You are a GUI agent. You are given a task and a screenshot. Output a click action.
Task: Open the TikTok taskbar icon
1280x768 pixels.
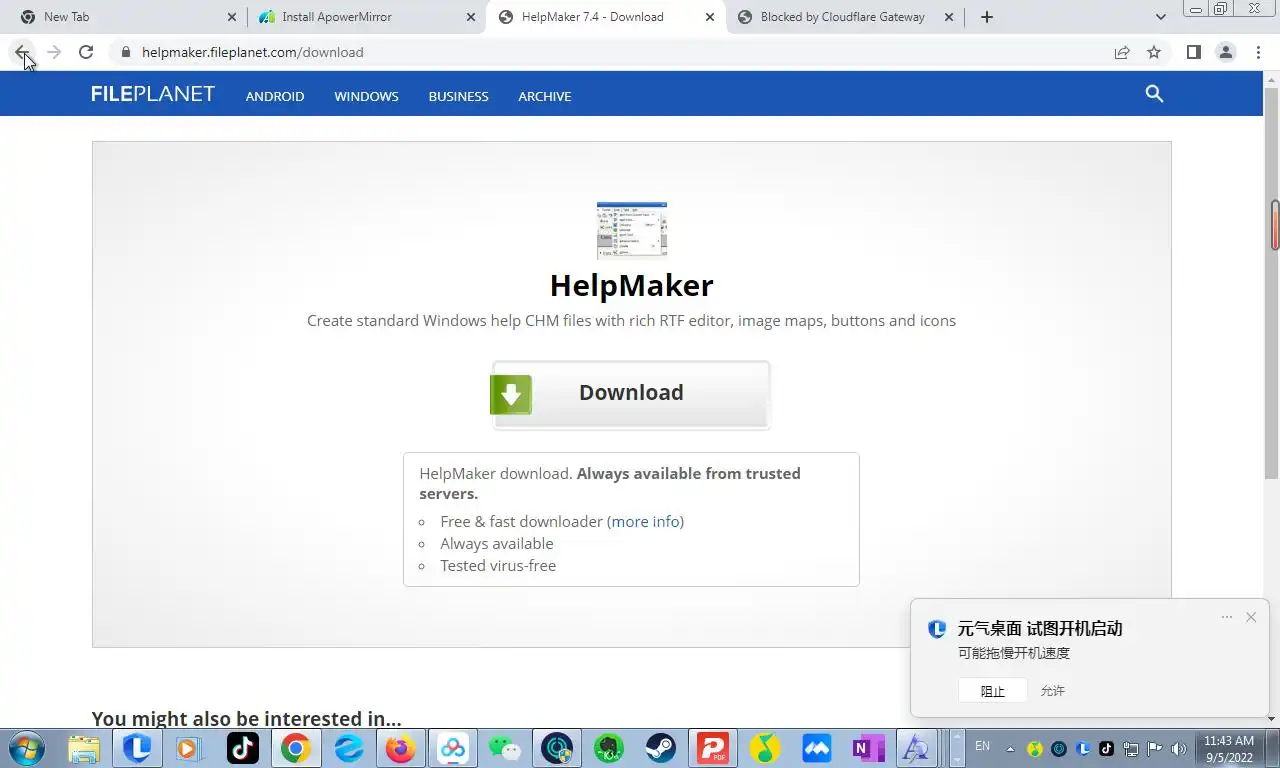point(243,748)
